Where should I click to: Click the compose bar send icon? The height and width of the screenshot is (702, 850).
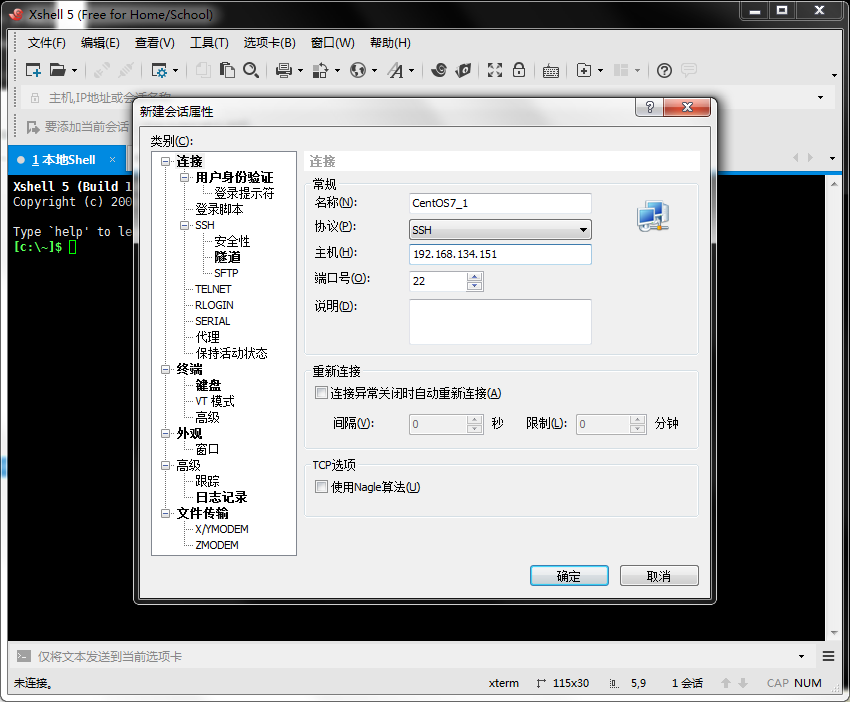point(23,656)
